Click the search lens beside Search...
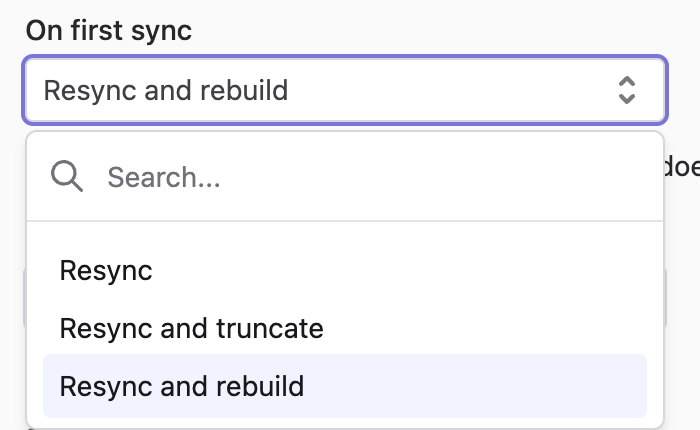 coord(67,177)
